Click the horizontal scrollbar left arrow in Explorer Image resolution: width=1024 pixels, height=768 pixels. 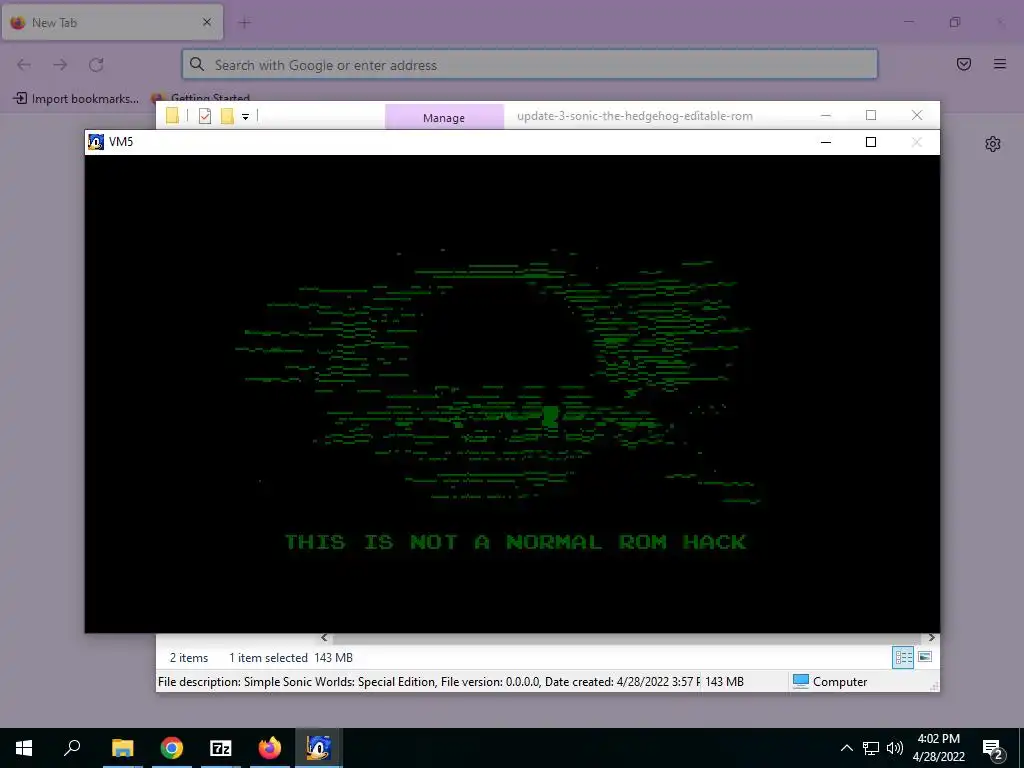pyautogui.click(x=324, y=638)
